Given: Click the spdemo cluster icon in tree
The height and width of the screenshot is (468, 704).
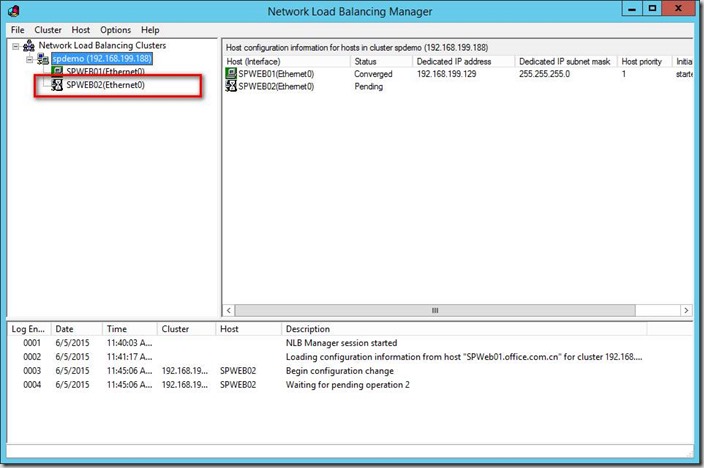Looking at the screenshot, I should point(43,59).
